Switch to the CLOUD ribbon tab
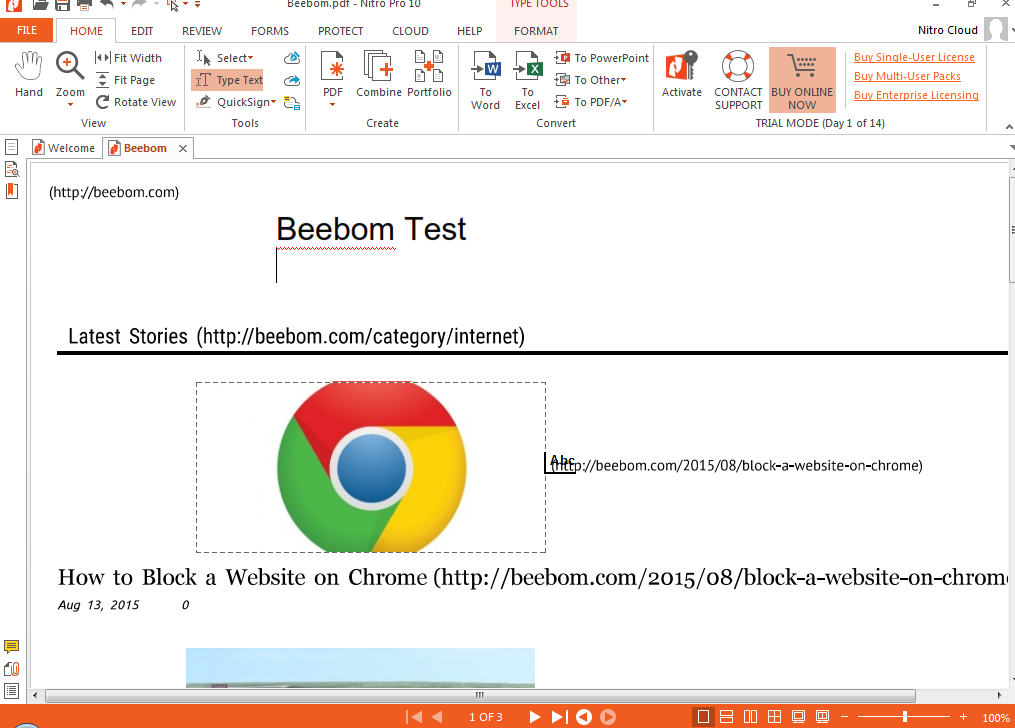Screen dimensions: 1015x728 pos(410,31)
